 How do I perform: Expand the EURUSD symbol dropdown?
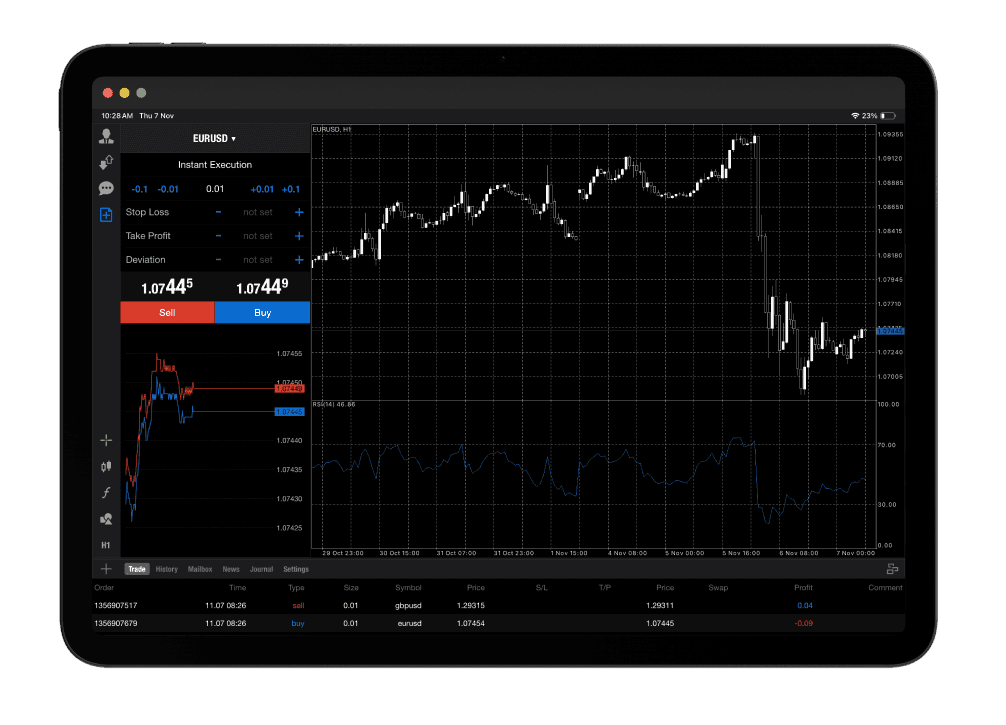213,138
